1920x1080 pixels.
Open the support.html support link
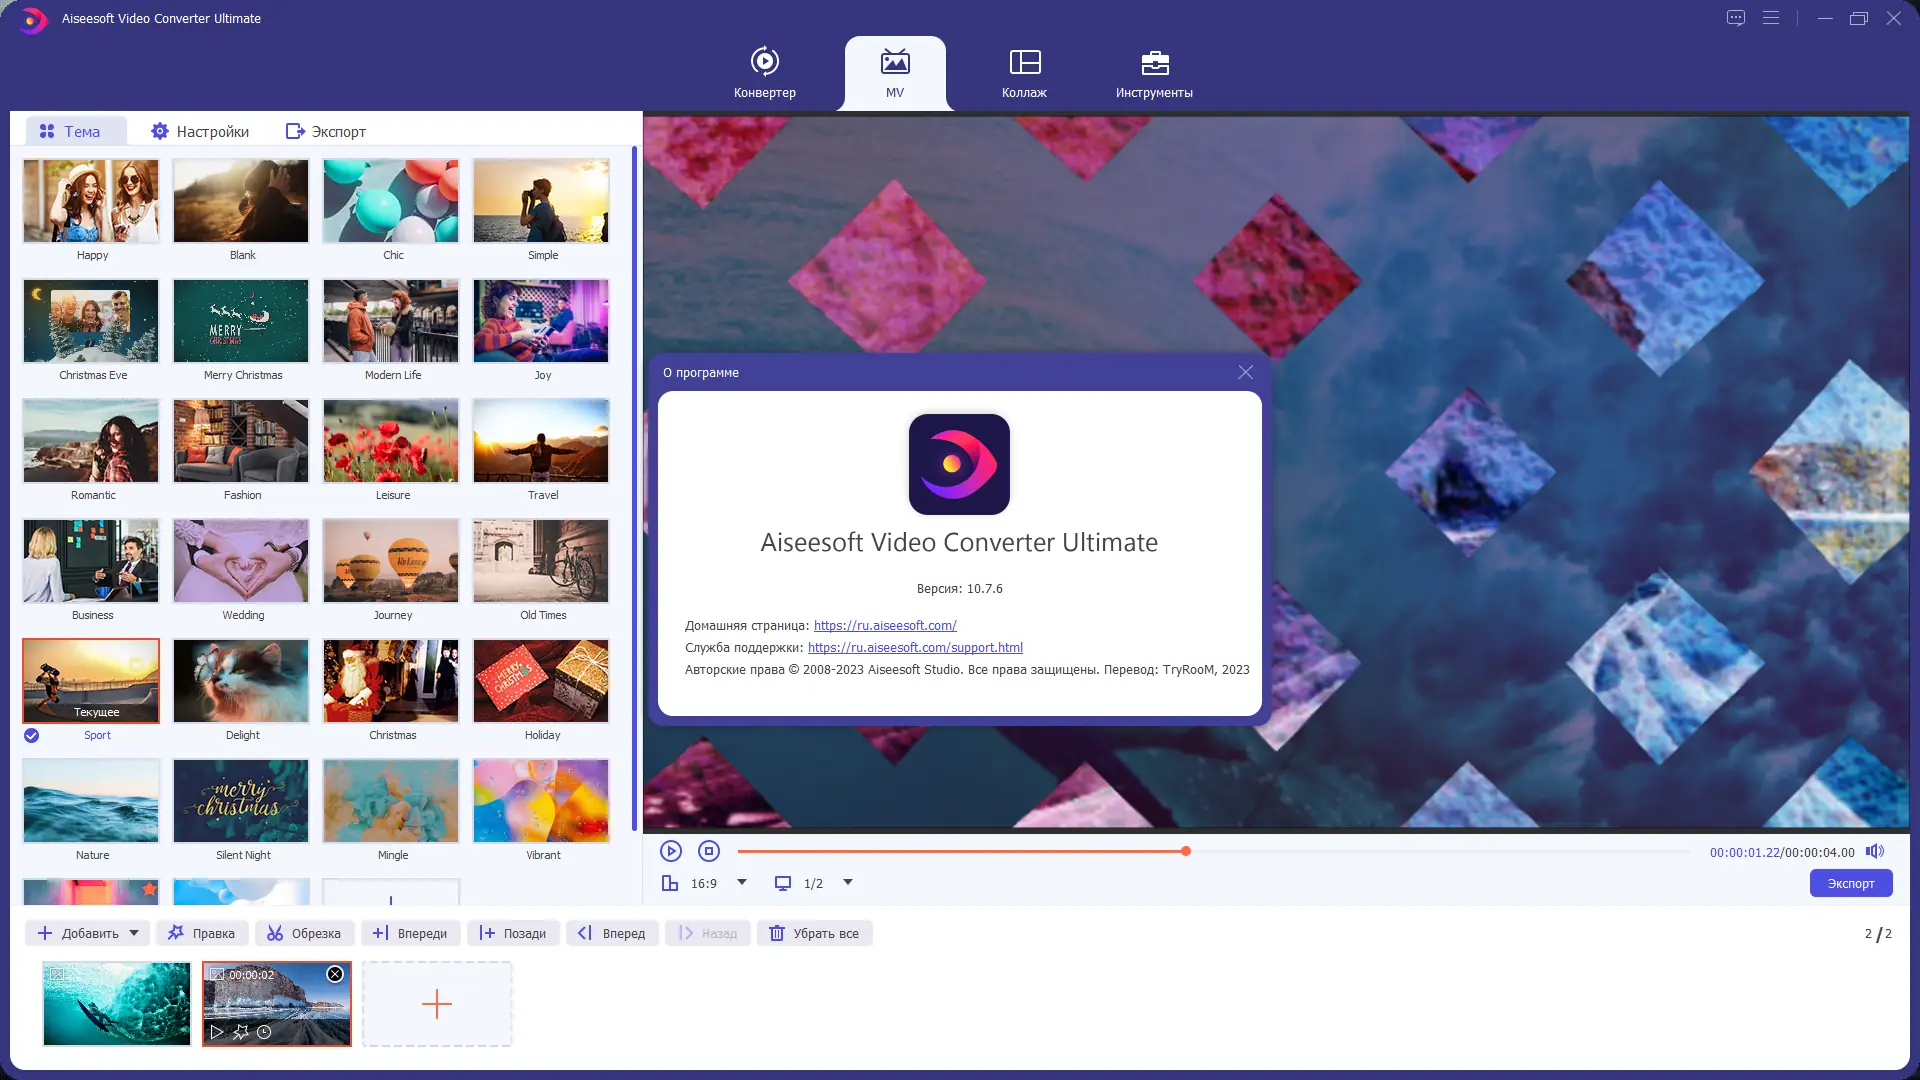coord(915,647)
